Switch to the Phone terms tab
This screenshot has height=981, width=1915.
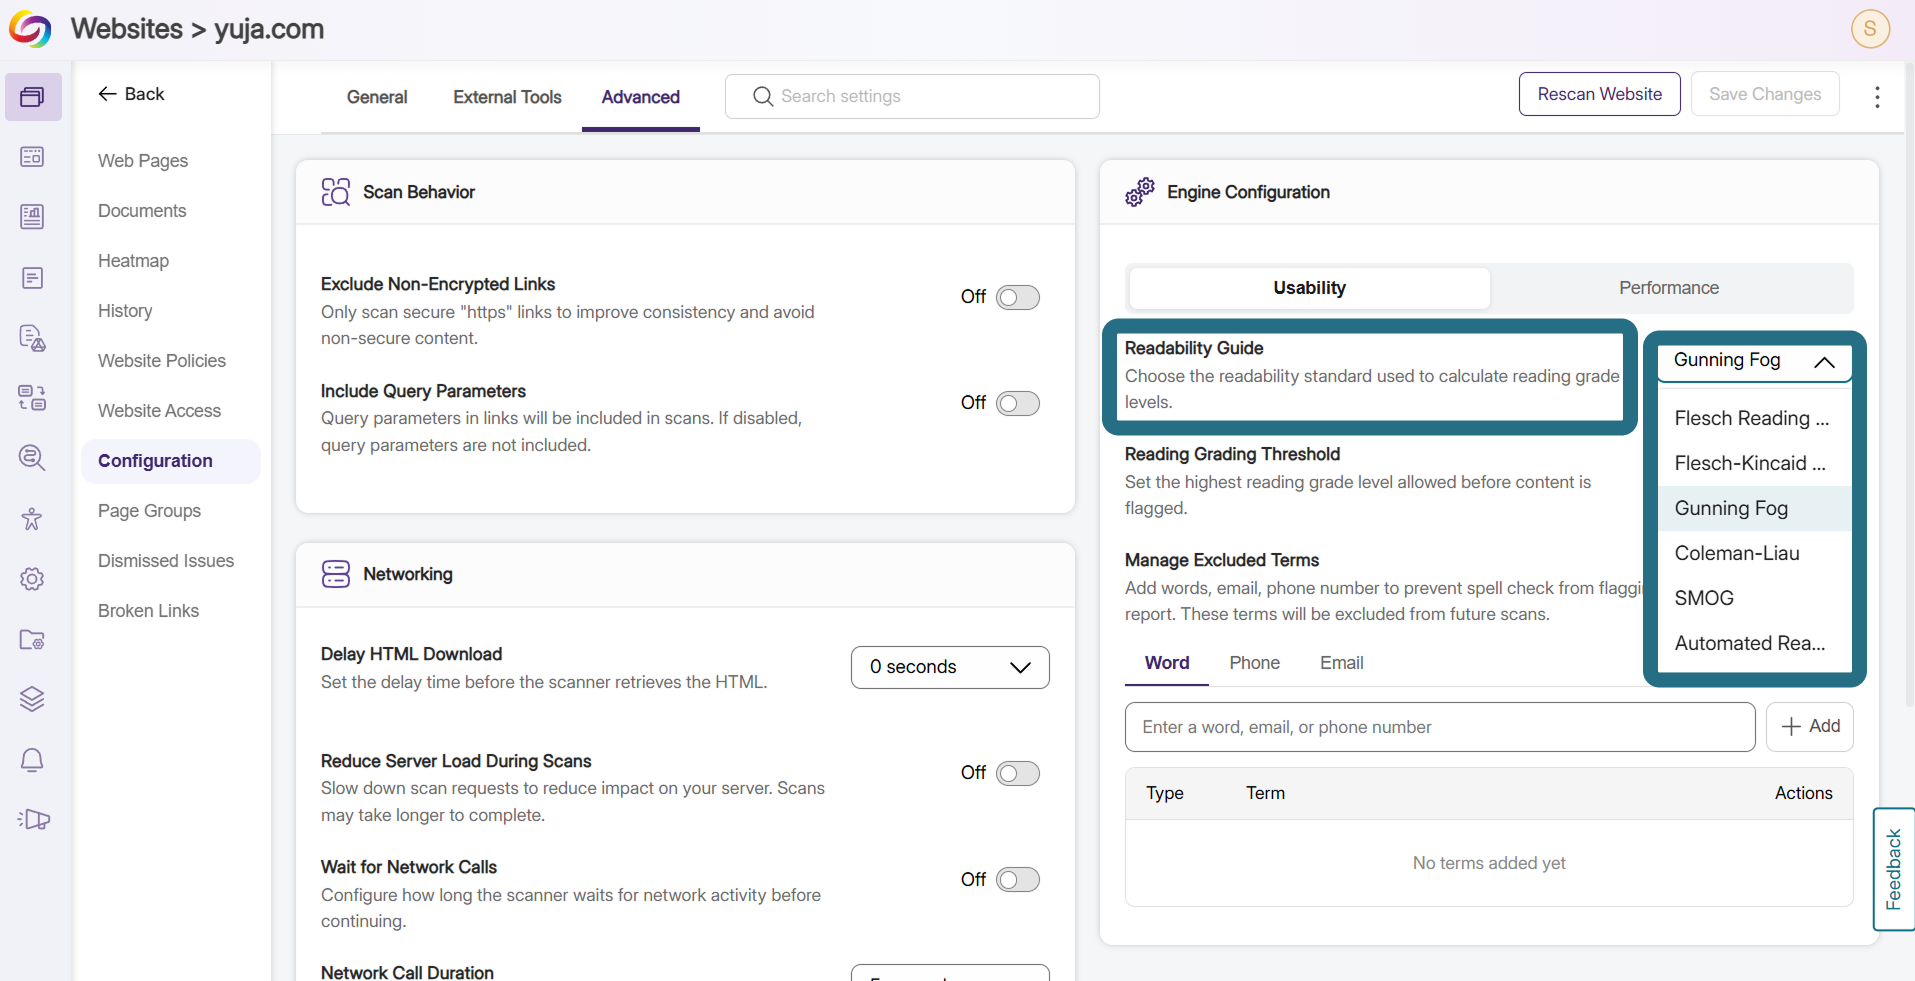tap(1254, 663)
